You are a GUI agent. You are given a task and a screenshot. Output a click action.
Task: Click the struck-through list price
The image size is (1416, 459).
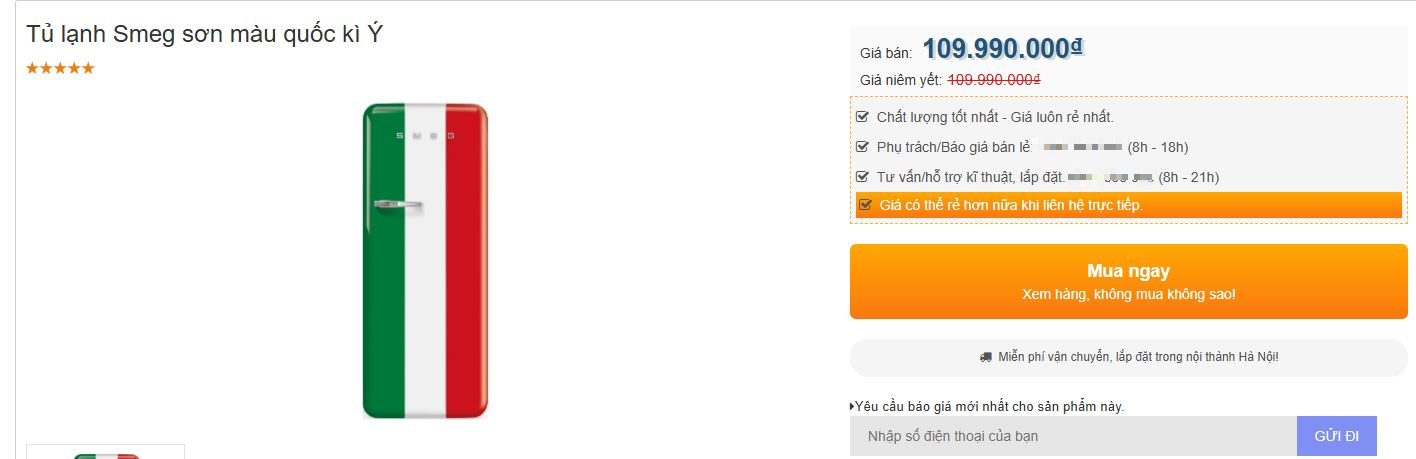point(994,79)
